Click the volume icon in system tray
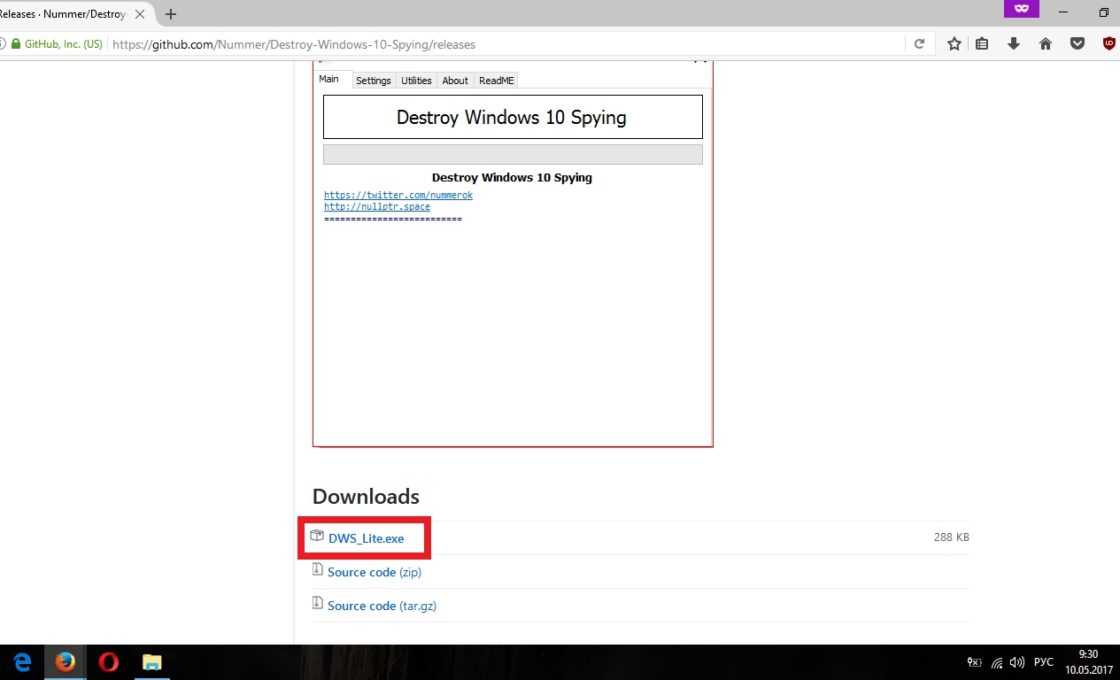Image resolution: width=1120 pixels, height=680 pixels. click(x=1017, y=662)
